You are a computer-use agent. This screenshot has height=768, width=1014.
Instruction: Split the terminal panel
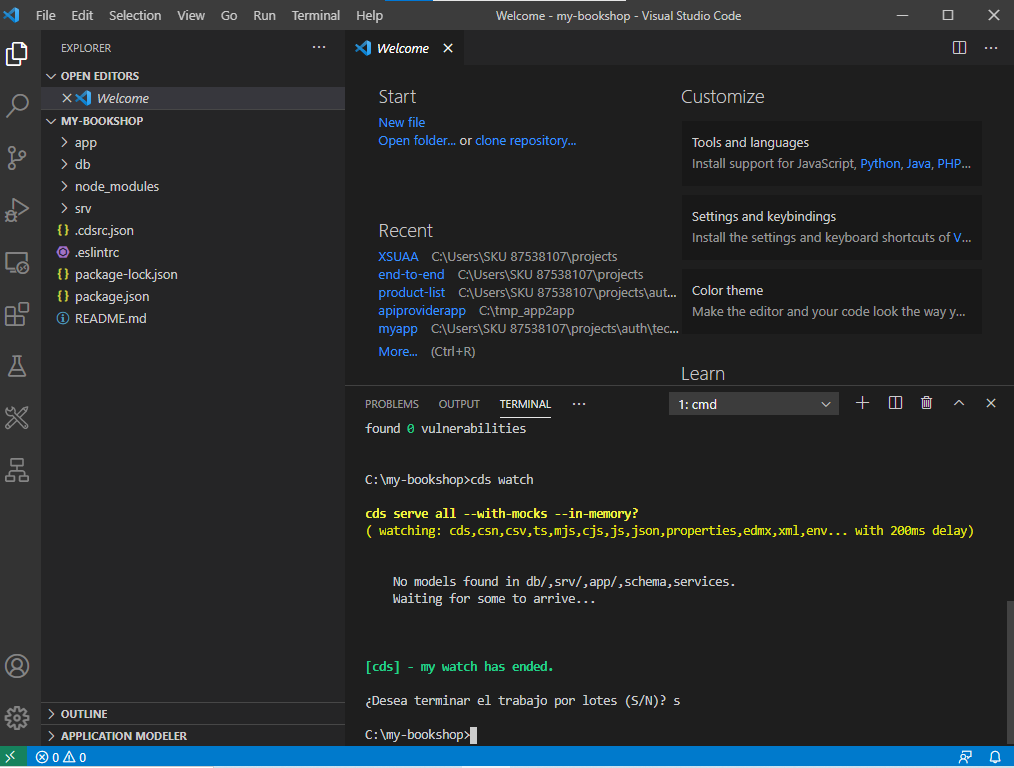tap(895, 403)
